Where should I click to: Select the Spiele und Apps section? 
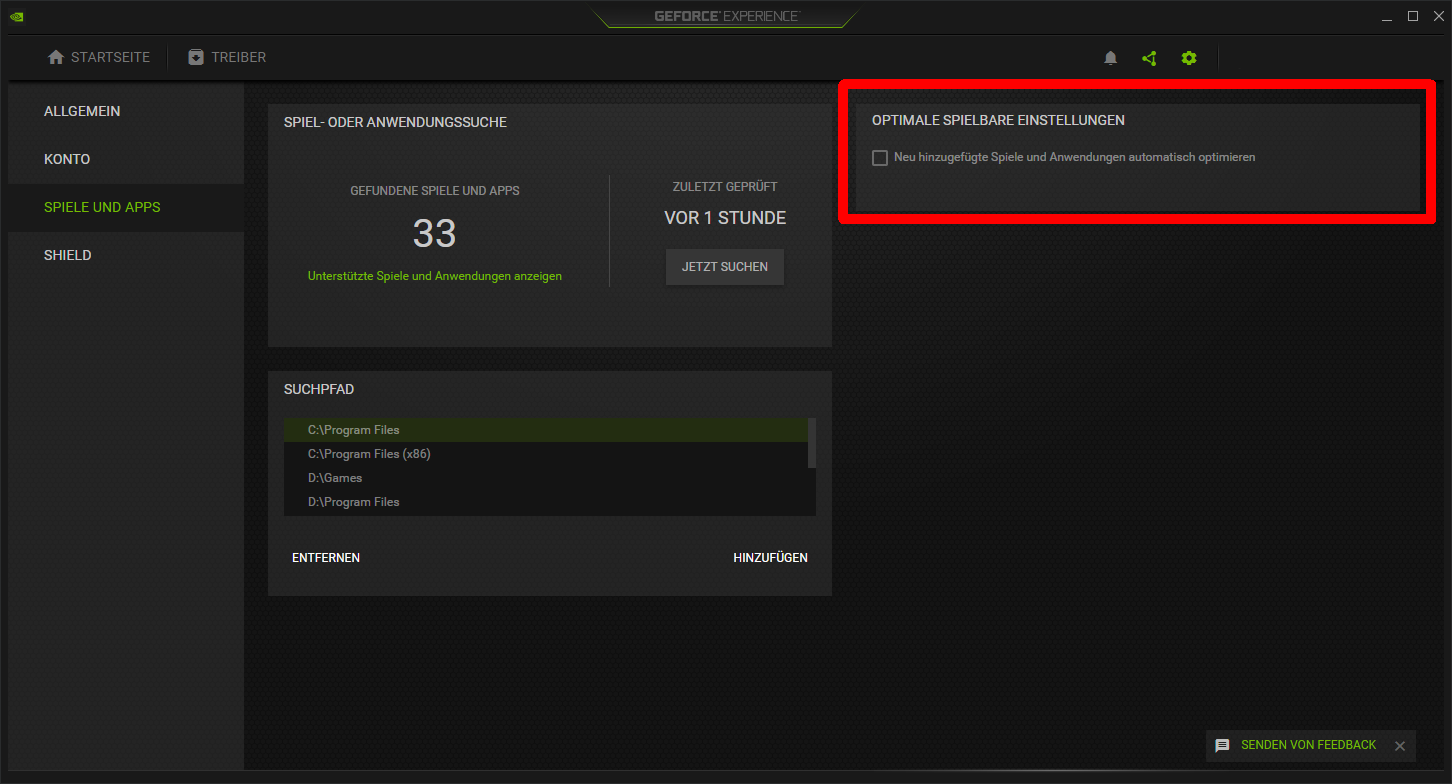pos(126,207)
